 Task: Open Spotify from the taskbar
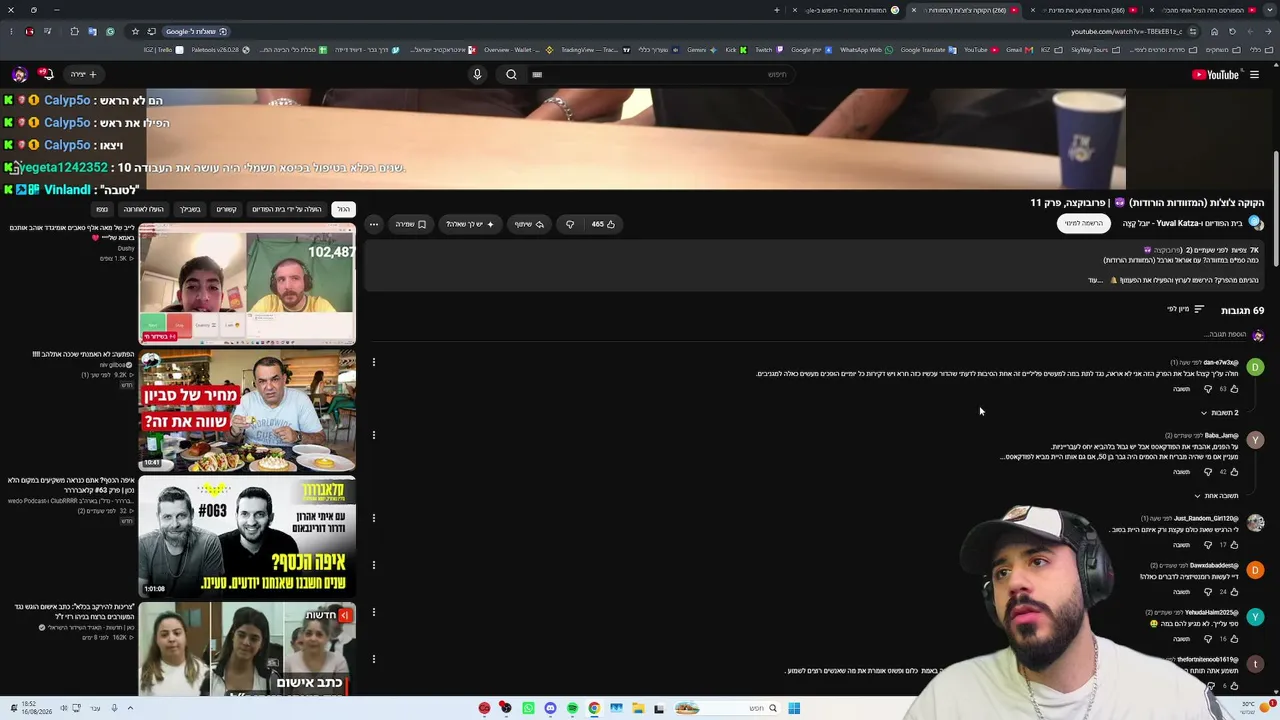572,708
